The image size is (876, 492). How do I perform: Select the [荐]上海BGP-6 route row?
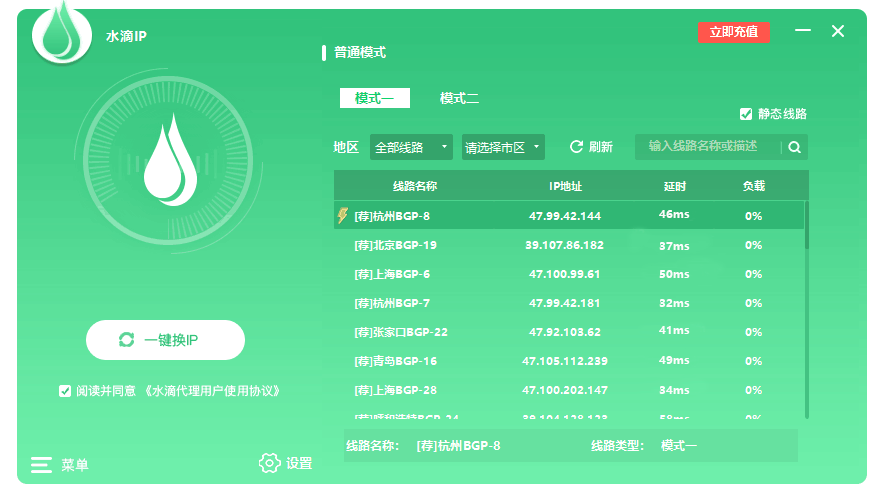coord(569,274)
